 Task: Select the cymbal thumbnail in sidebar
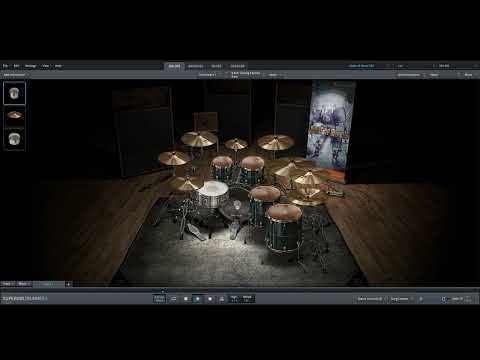14,115
